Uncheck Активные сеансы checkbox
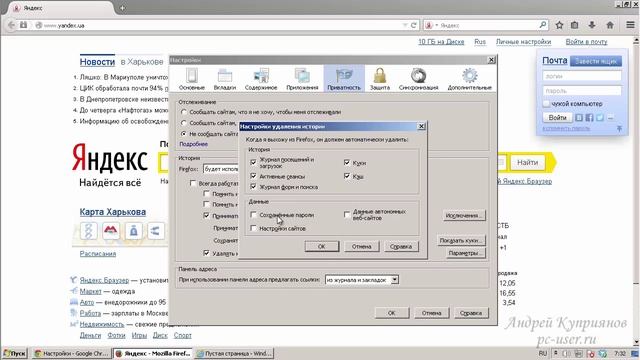This screenshot has height=360, width=640. click(253, 176)
